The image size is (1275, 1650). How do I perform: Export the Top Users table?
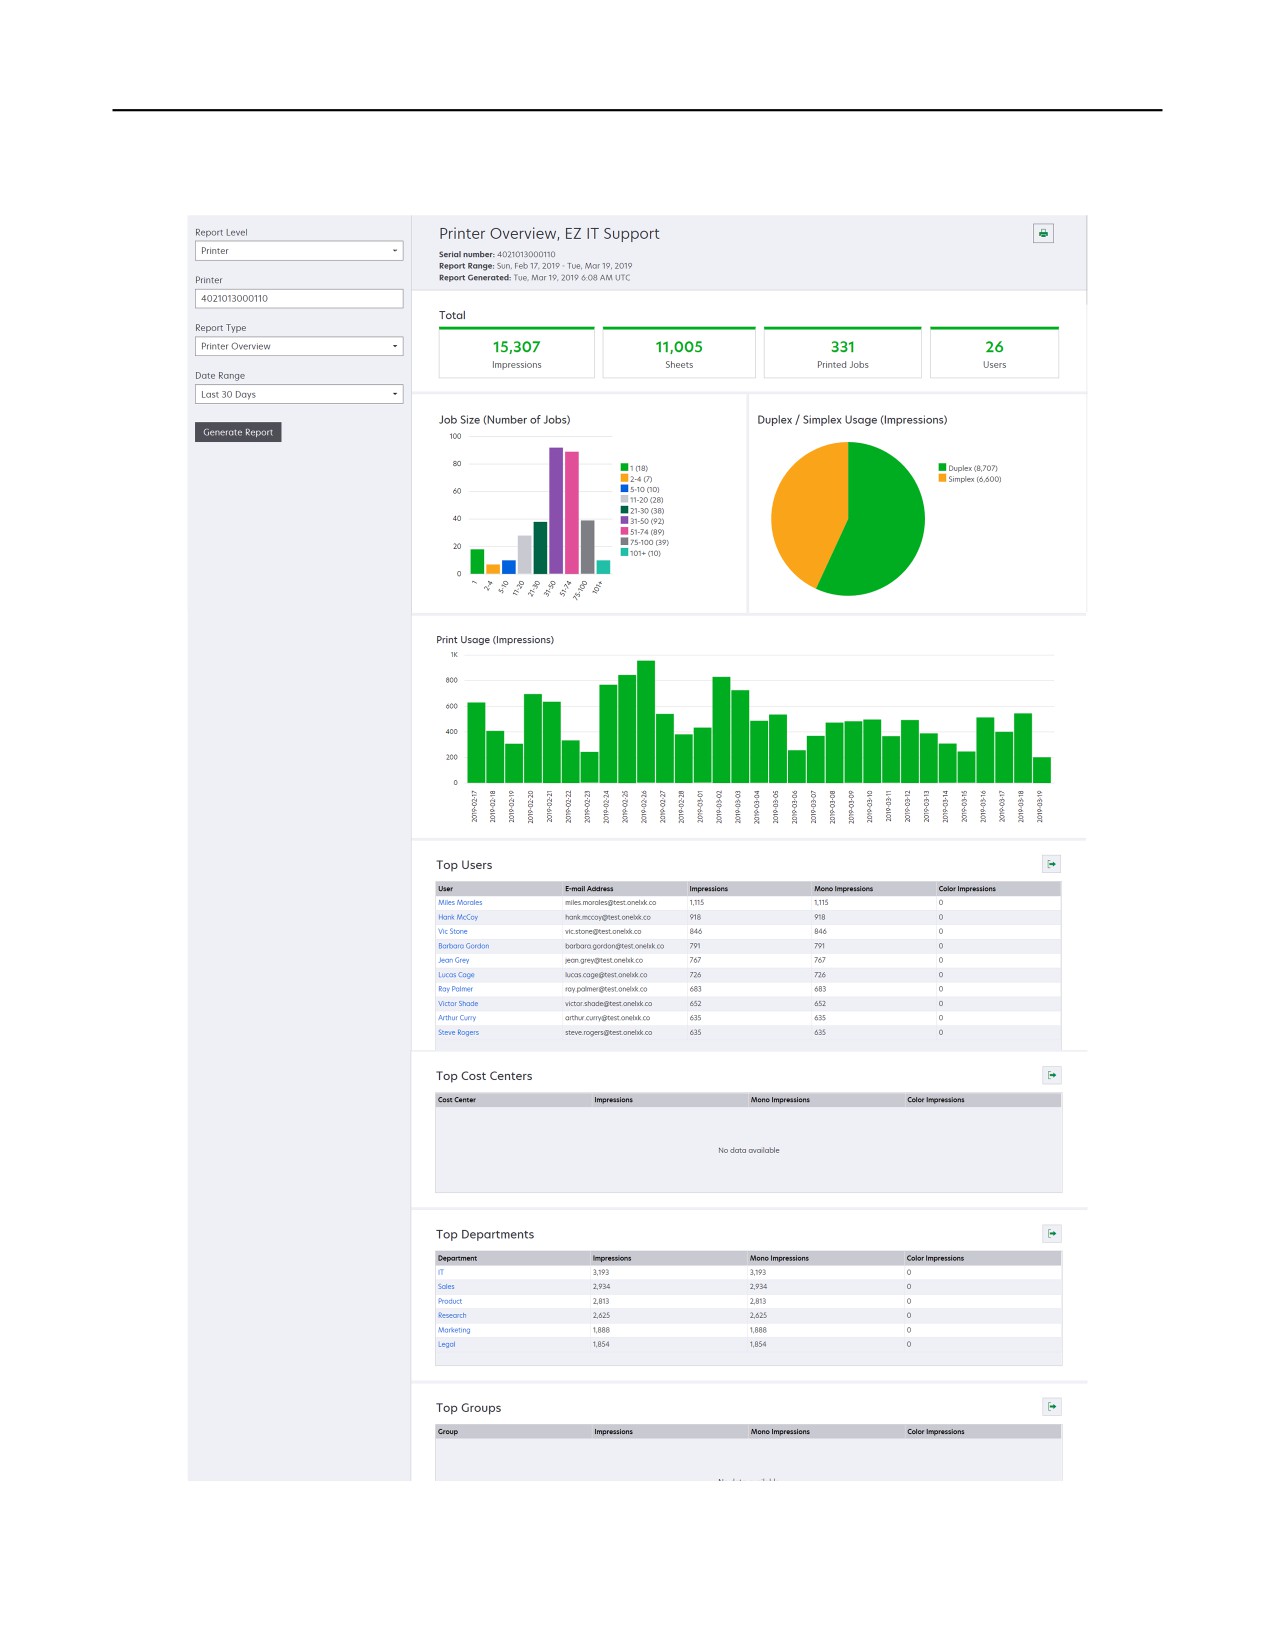(1052, 864)
